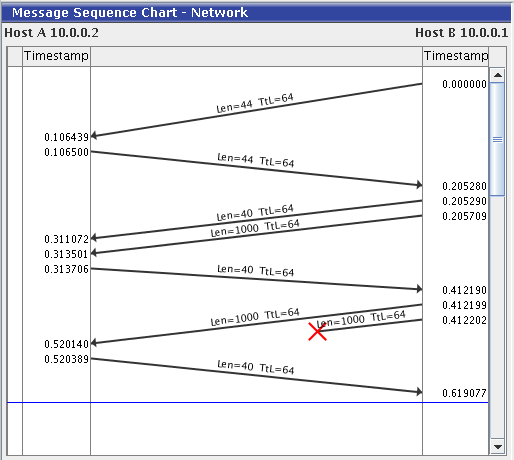Select Host A timestamp 0.106439

[66, 137]
